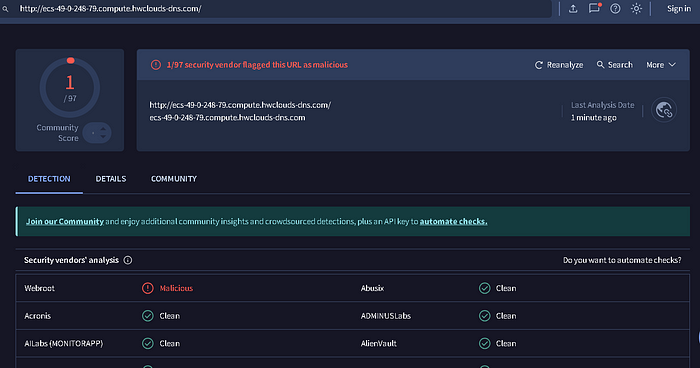This screenshot has width=700, height=368.
Task: Select the DETECTION tab
Action: coord(49,179)
